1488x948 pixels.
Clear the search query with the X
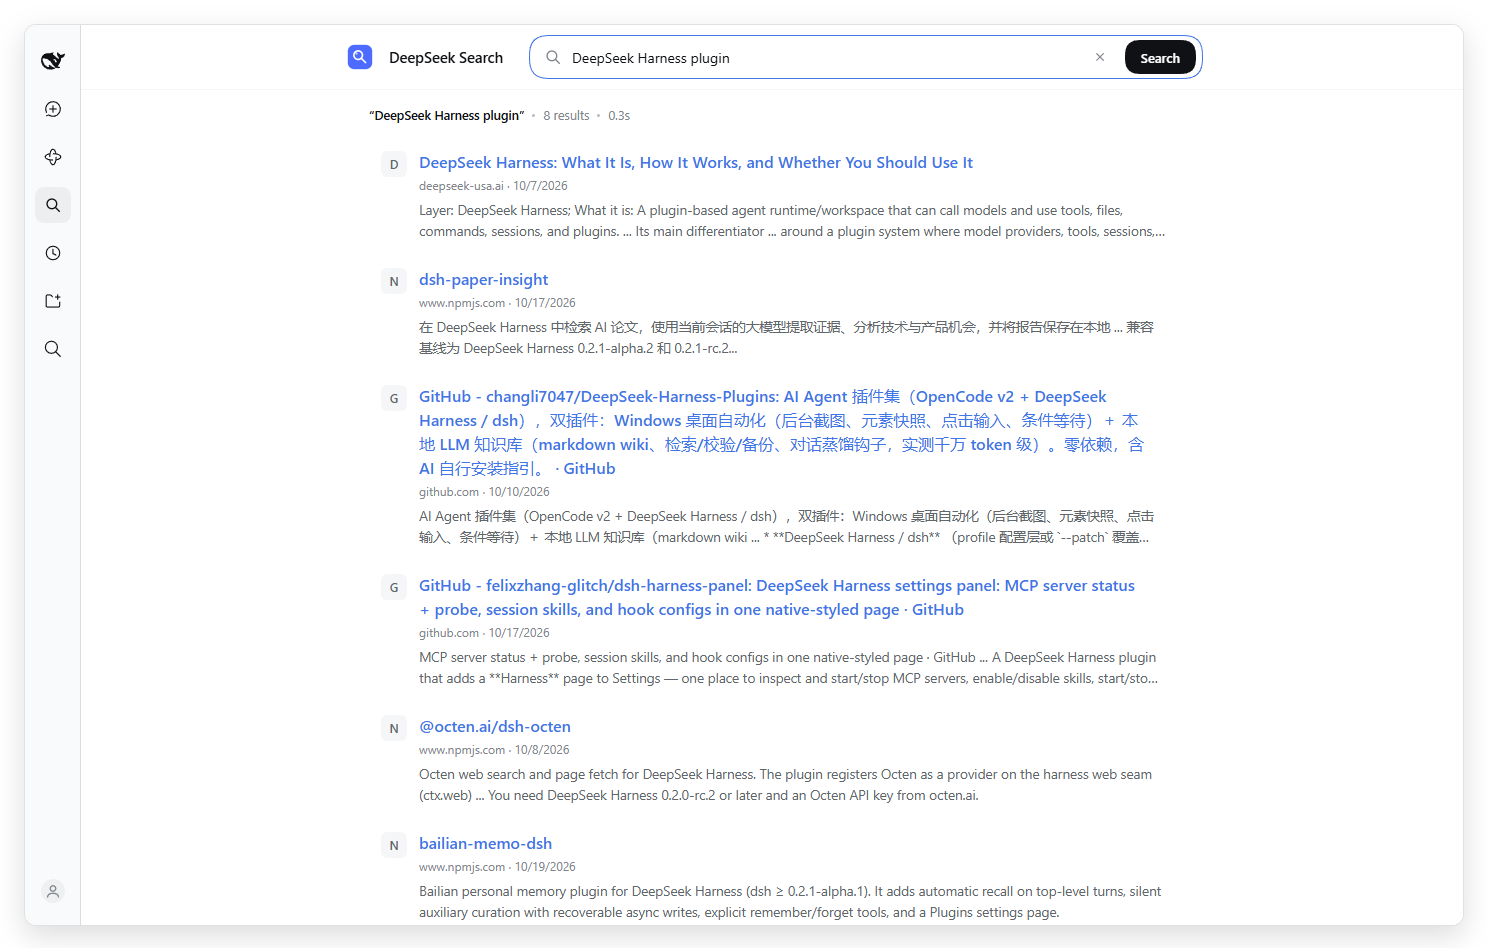pyautogui.click(x=1100, y=57)
